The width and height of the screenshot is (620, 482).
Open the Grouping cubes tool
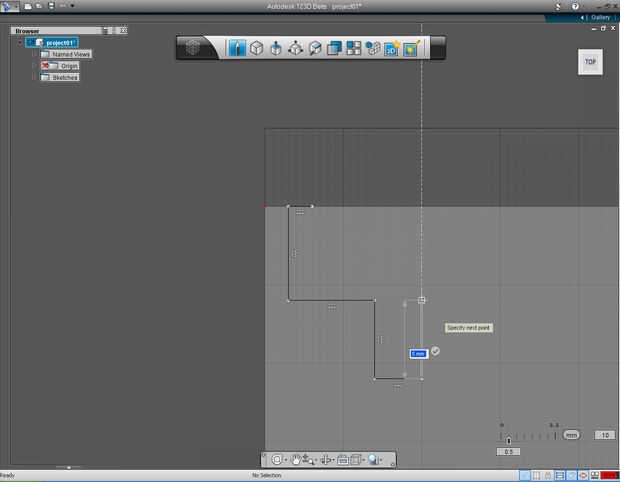pyautogui.click(x=372, y=48)
